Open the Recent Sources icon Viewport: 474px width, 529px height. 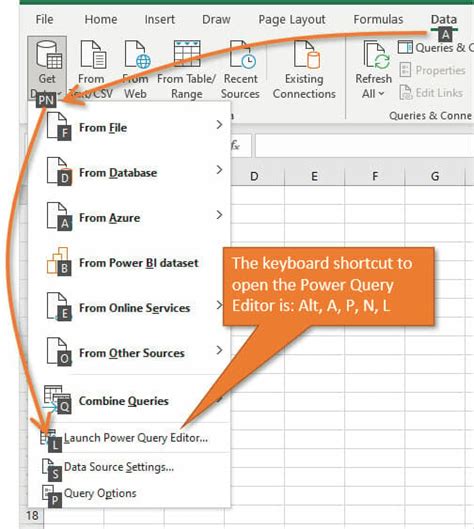pyautogui.click(x=242, y=54)
